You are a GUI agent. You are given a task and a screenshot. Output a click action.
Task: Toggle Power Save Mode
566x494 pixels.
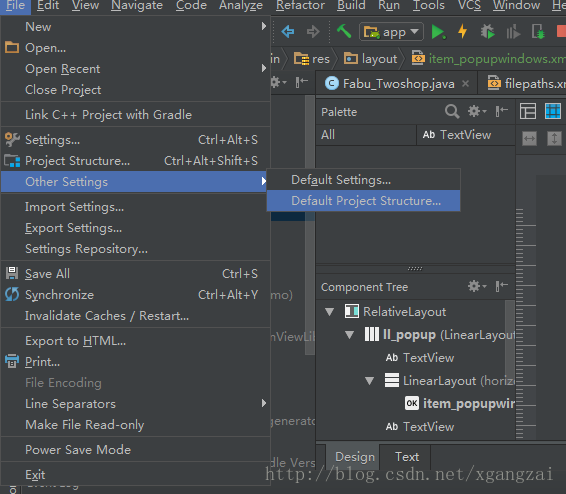(x=136, y=450)
